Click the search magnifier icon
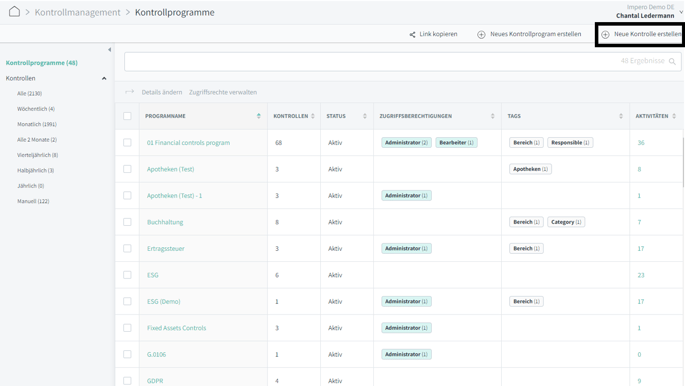This screenshot has height=386, width=685. click(672, 62)
